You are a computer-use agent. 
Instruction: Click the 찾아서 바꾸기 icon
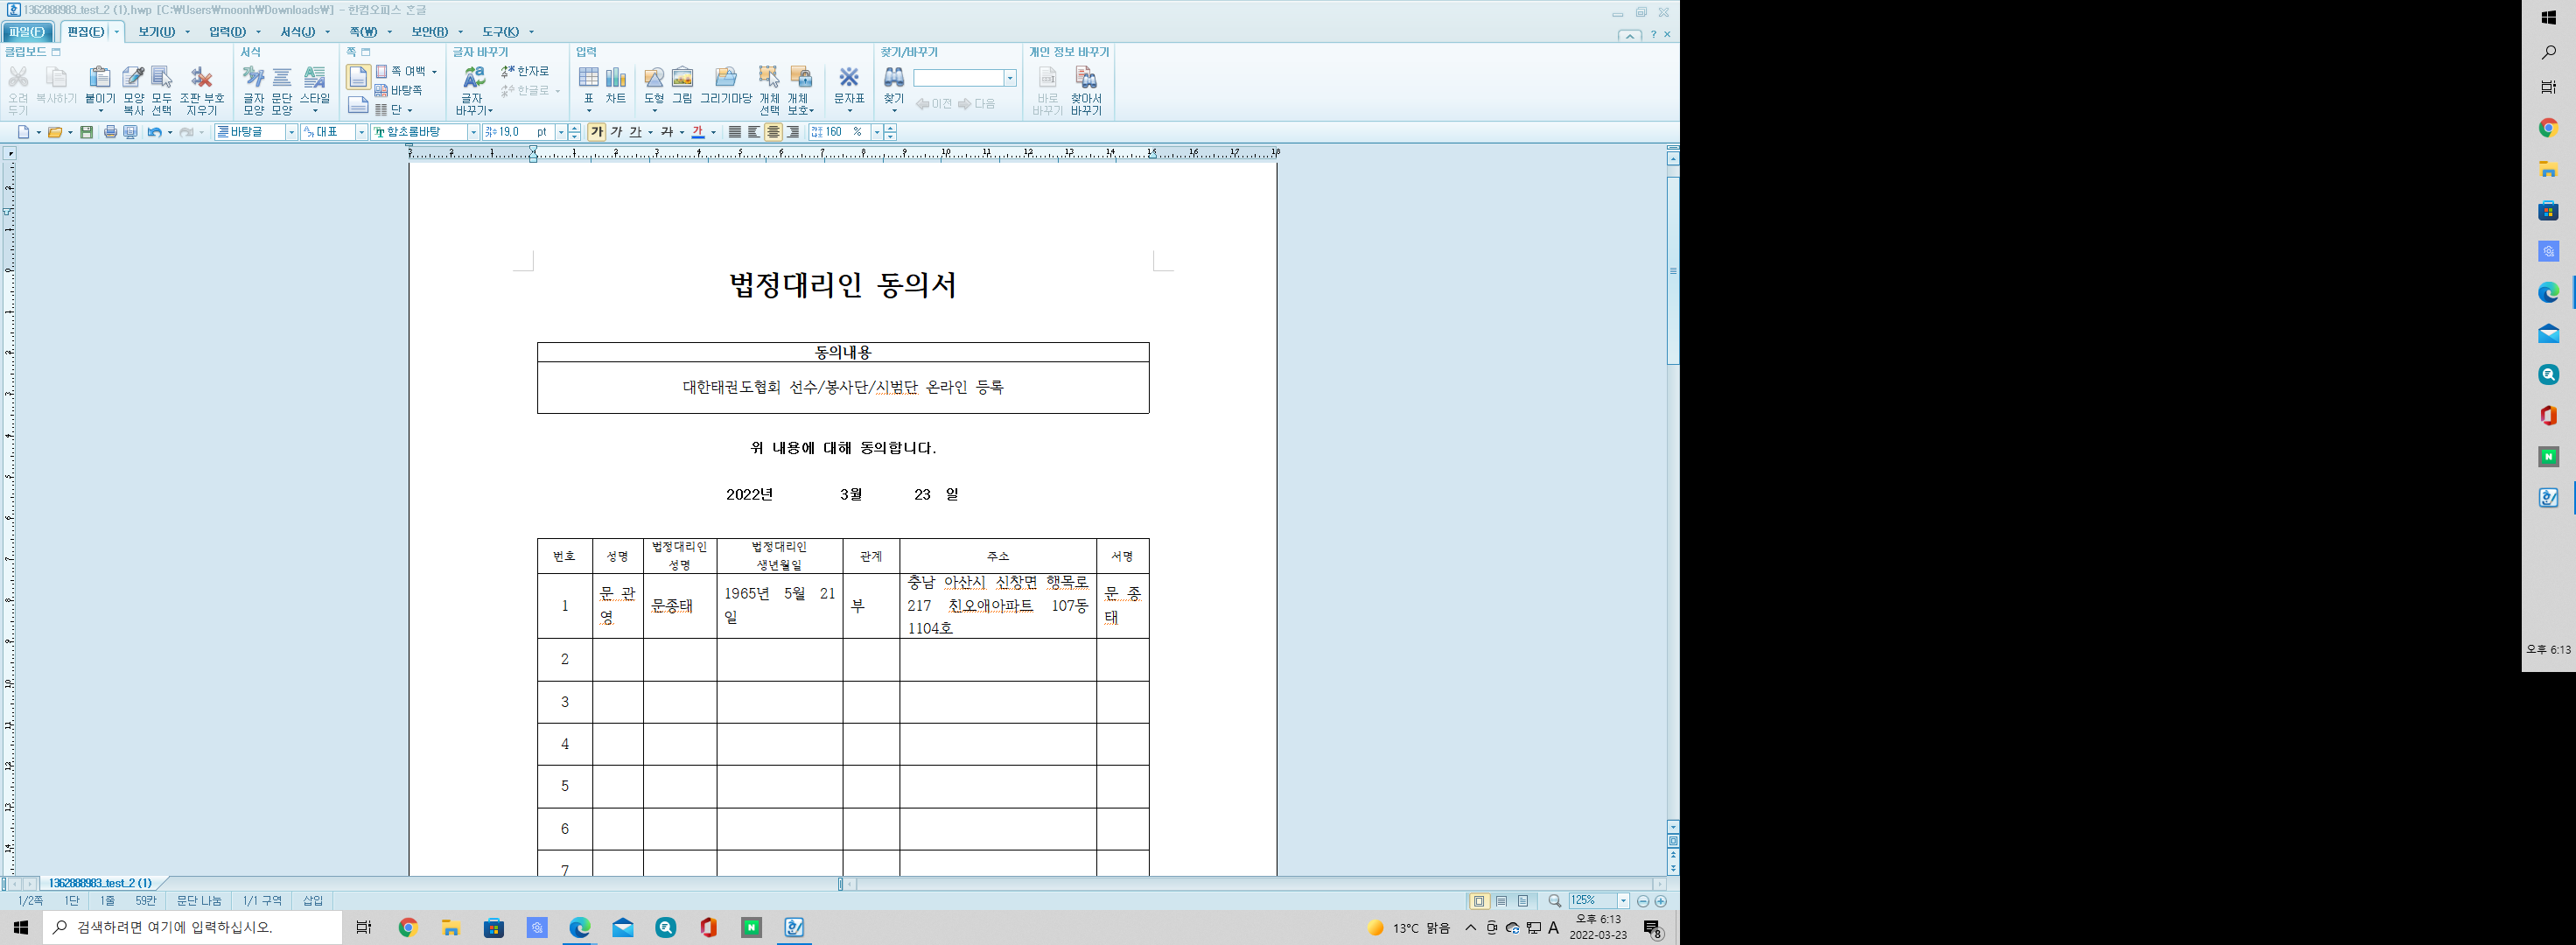click(x=1086, y=78)
